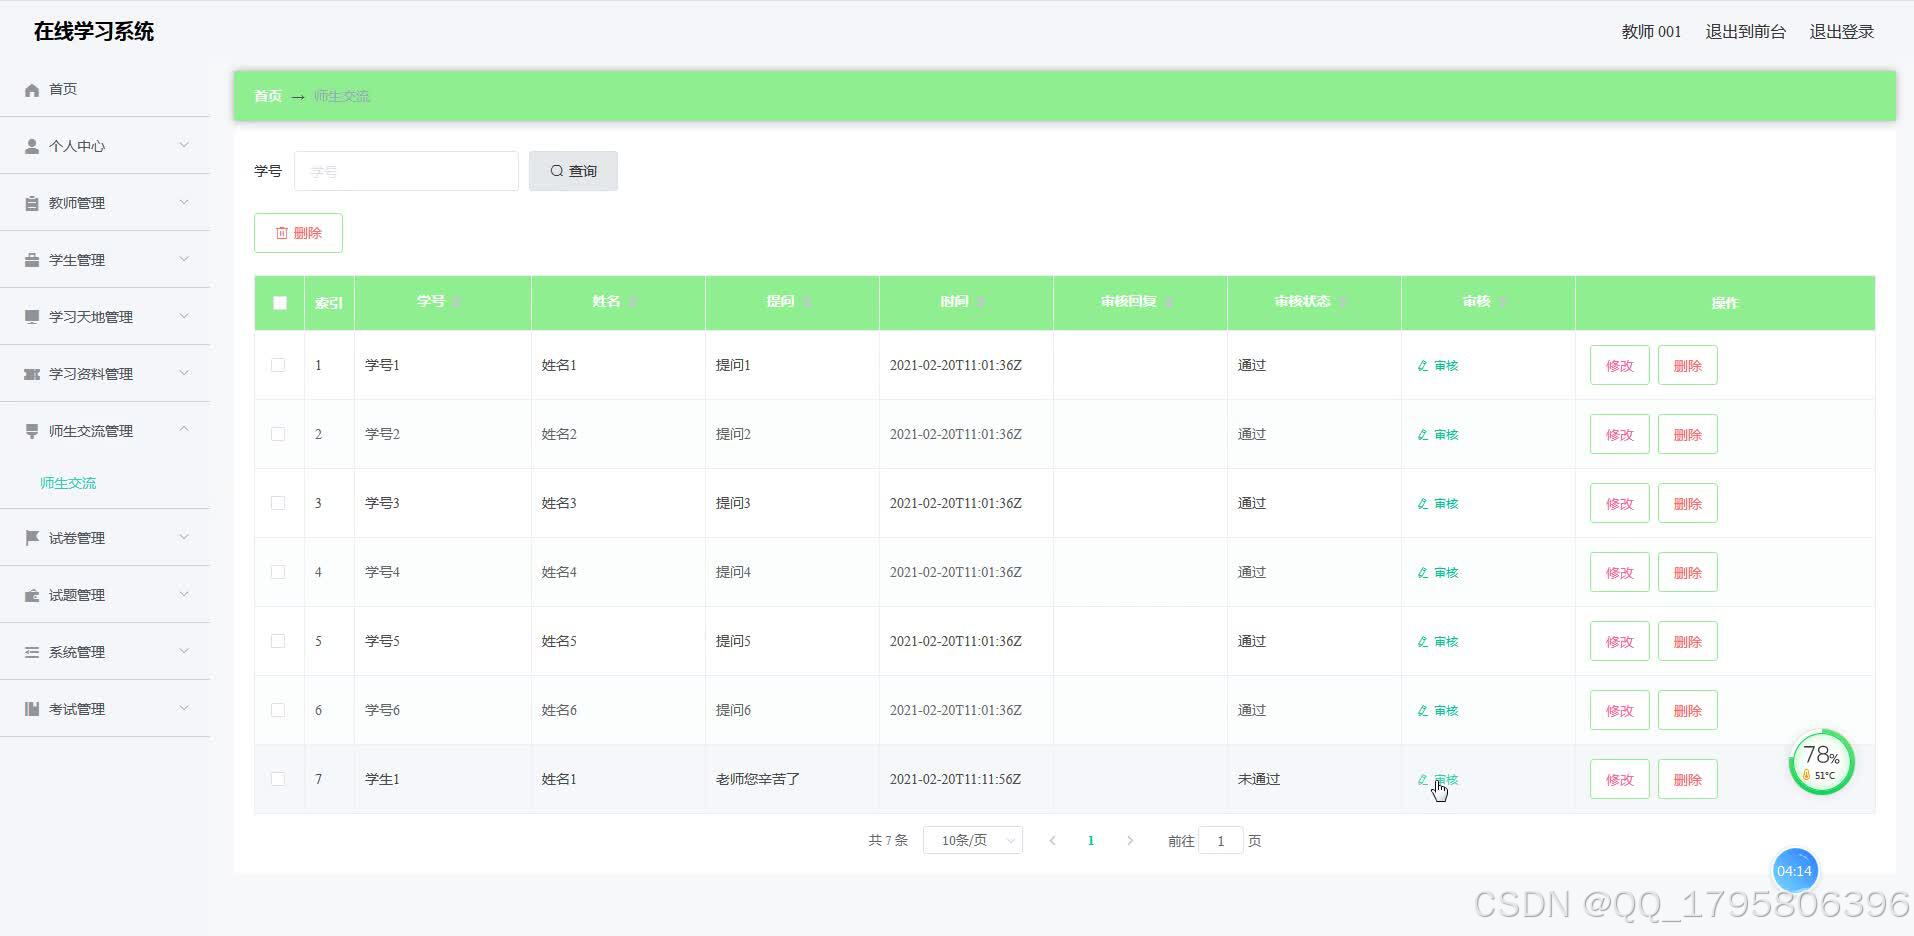The image size is (1914, 936).
Task: Click the book icon beside 考试管理
Action: click(32, 709)
